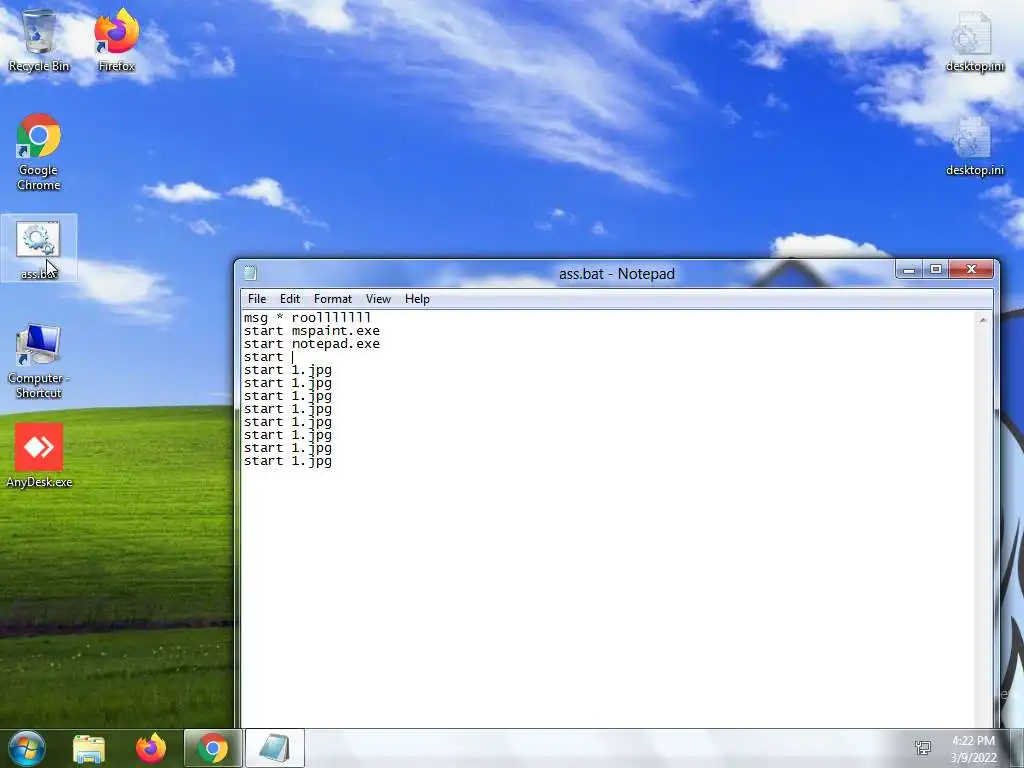Click the Notepad taskbar button
This screenshot has width=1024, height=768.
pos(274,748)
